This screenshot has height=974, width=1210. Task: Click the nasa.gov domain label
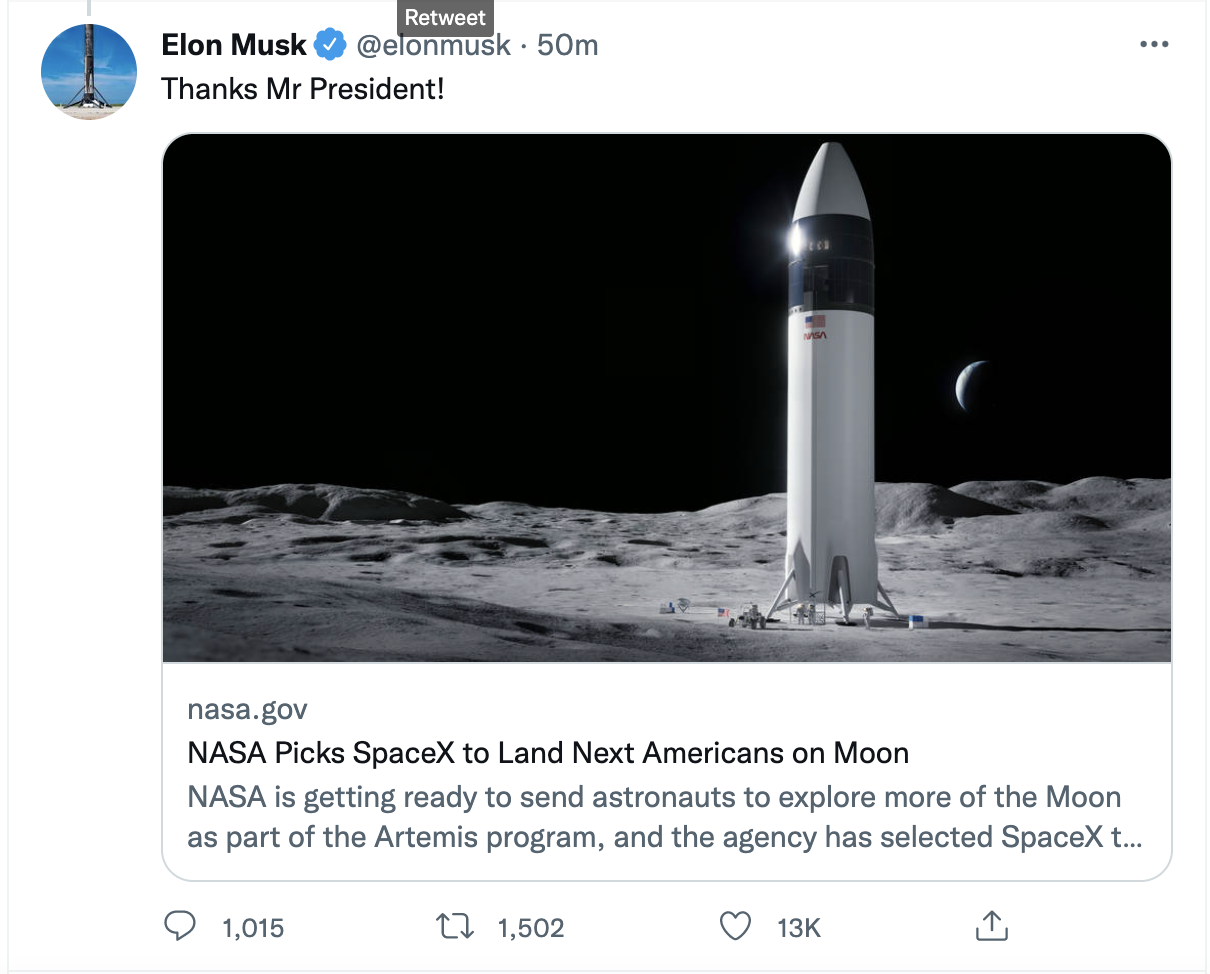tap(247, 710)
